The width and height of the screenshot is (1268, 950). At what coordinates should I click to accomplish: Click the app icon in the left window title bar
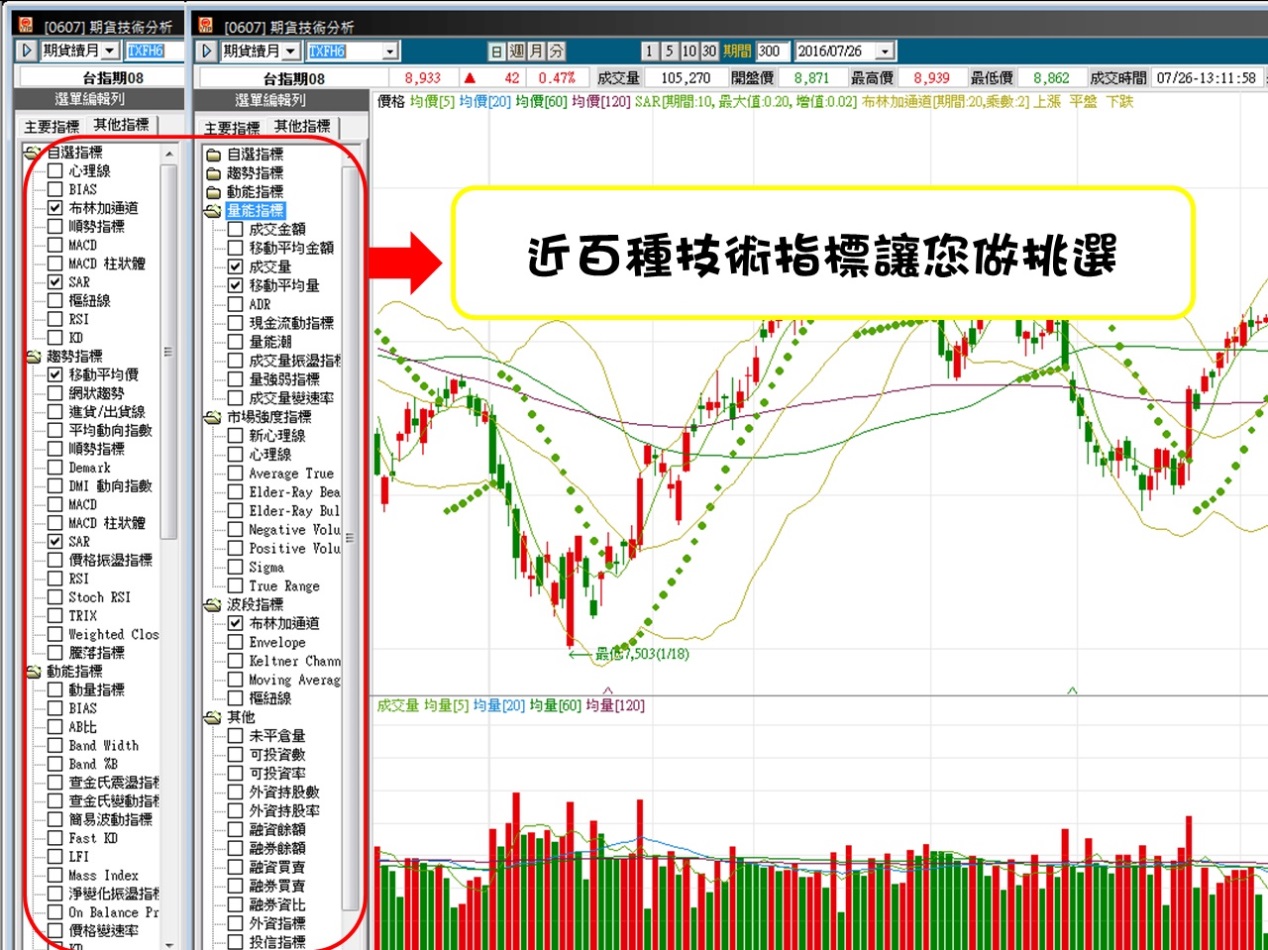(26, 26)
